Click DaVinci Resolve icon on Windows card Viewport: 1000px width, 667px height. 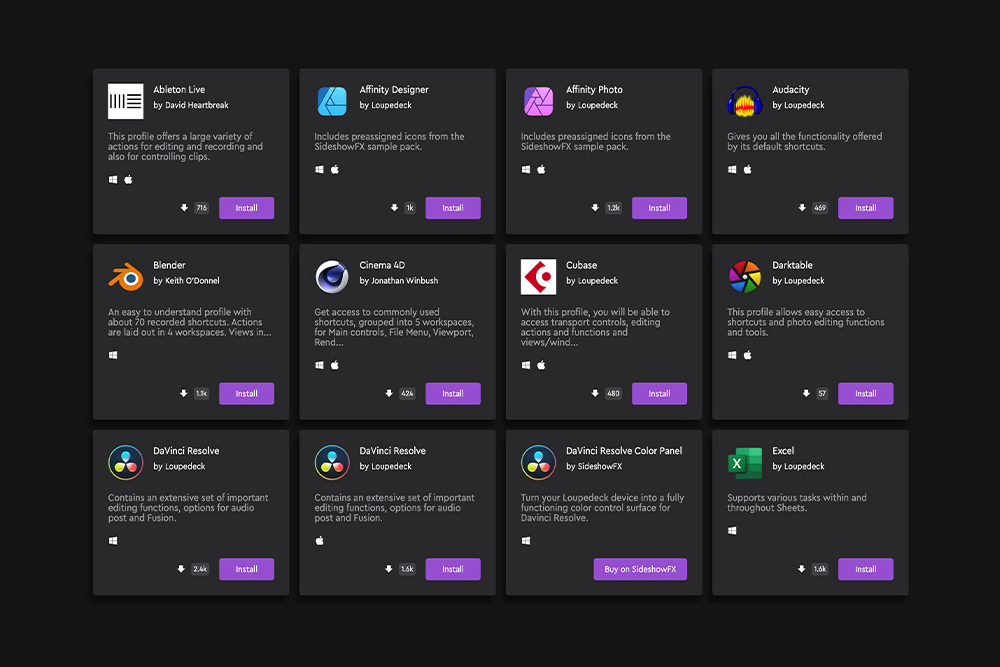126,462
